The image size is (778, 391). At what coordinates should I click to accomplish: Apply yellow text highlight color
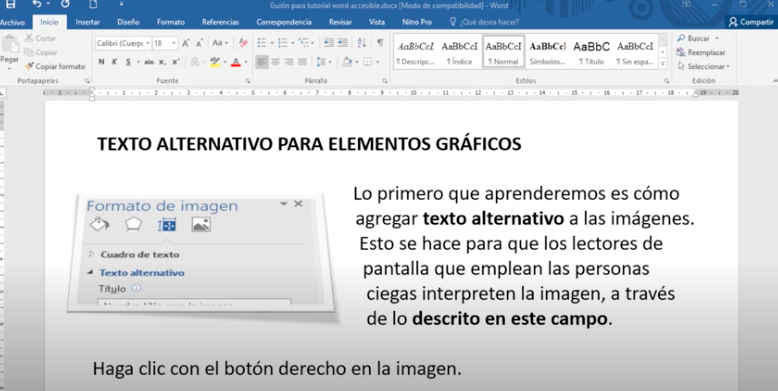(x=215, y=62)
